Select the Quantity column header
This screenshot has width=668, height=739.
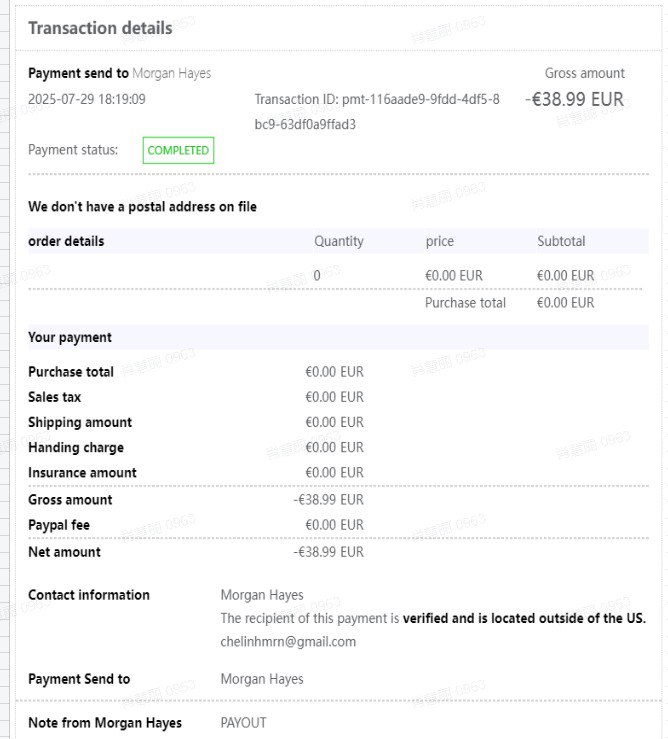pos(339,241)
